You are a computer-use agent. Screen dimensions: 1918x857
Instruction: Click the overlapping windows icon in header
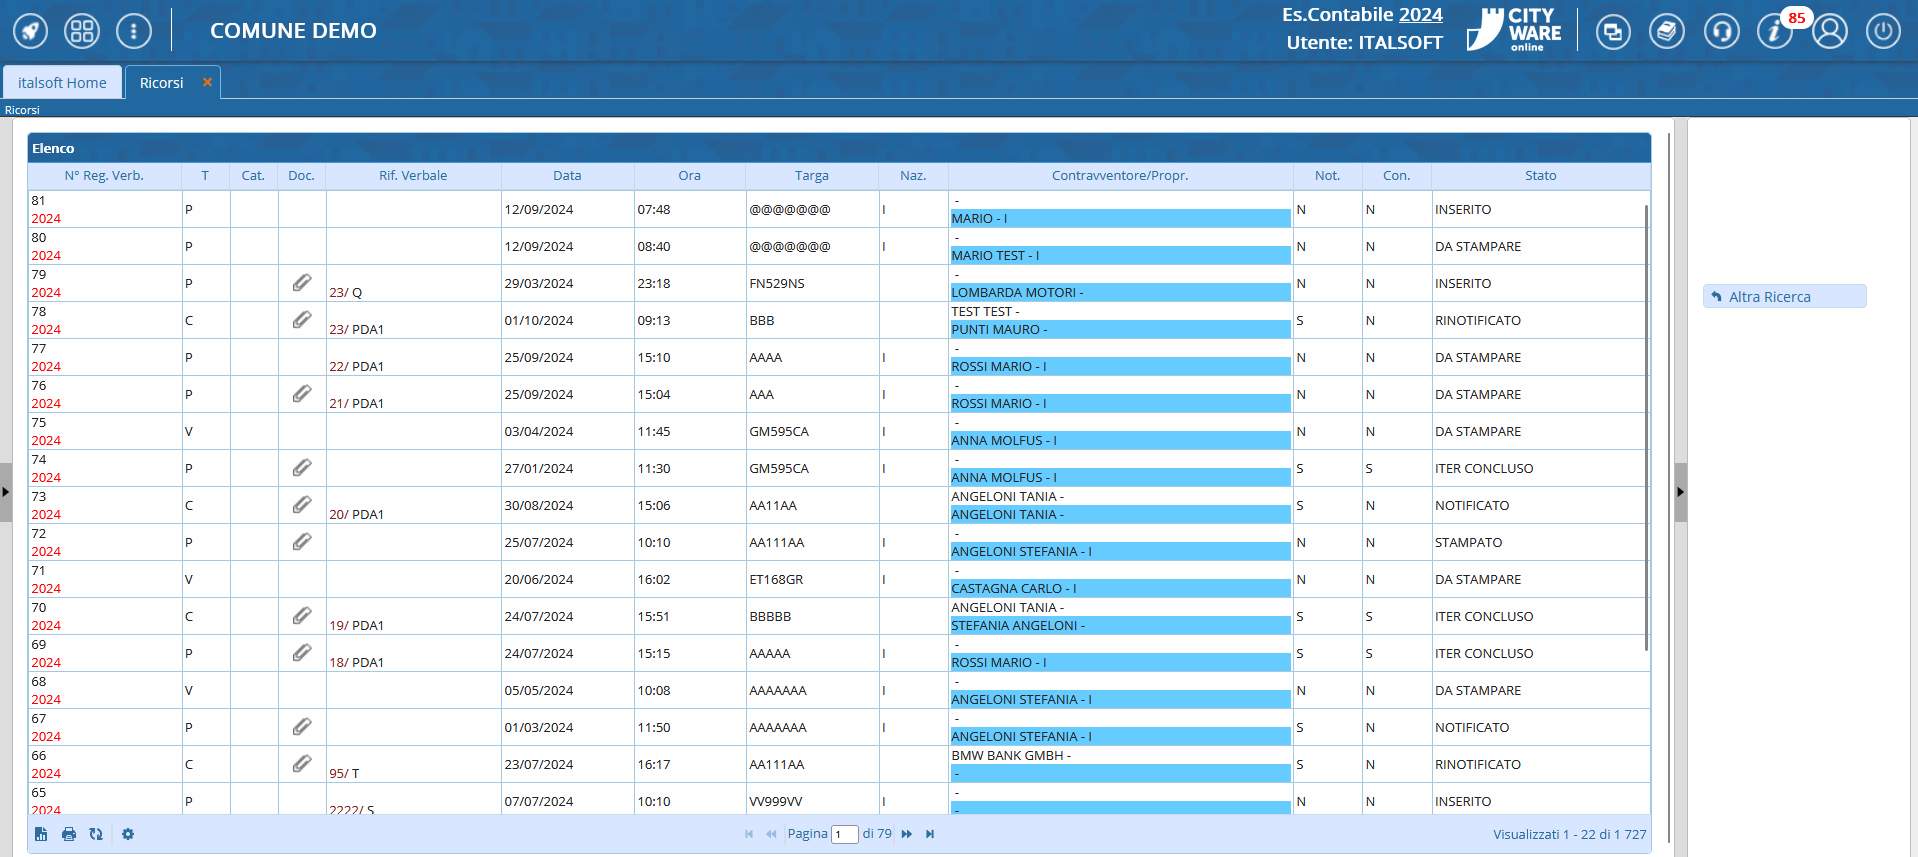click(x=1612, y=32)
